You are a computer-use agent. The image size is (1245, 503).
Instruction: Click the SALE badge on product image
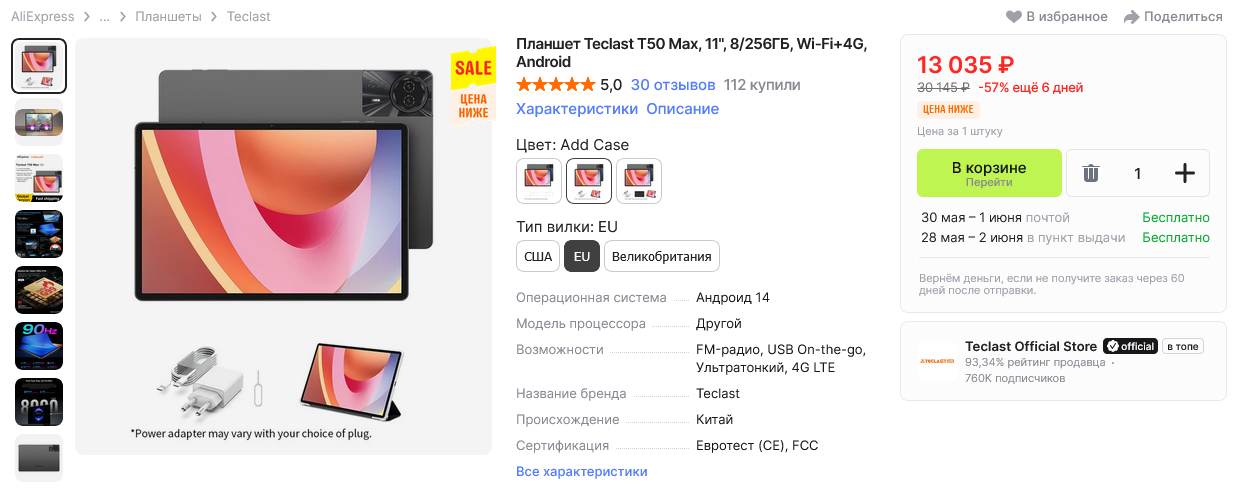pos(473,68)
